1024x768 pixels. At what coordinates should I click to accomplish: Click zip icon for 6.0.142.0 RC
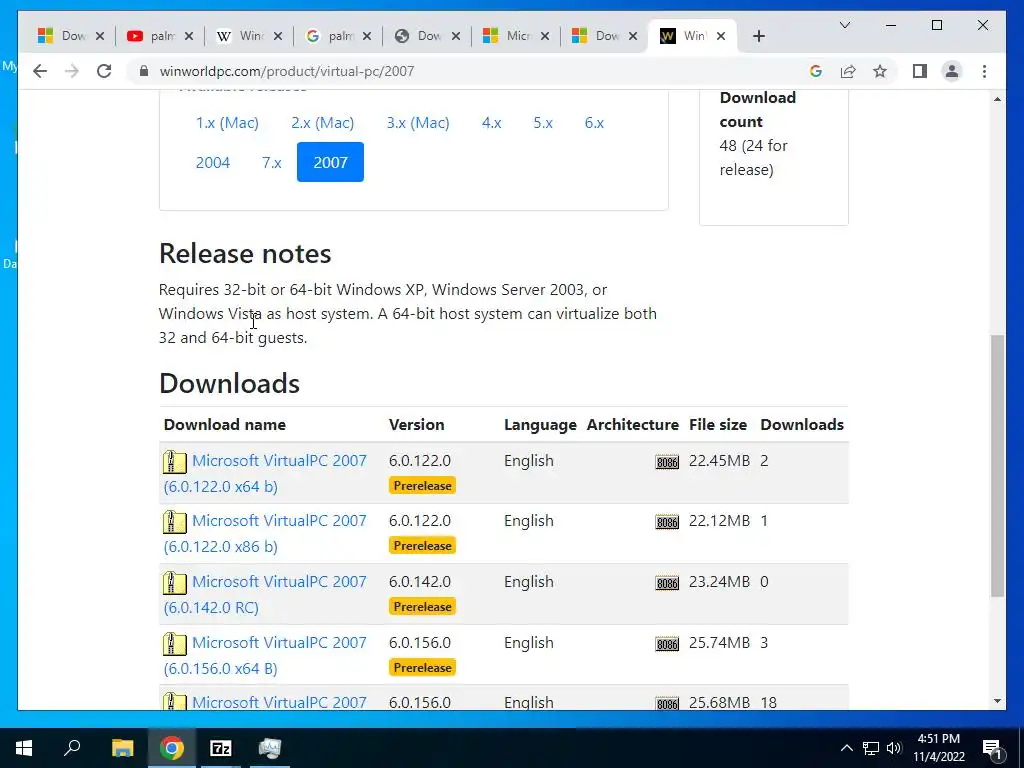[174, 583]
